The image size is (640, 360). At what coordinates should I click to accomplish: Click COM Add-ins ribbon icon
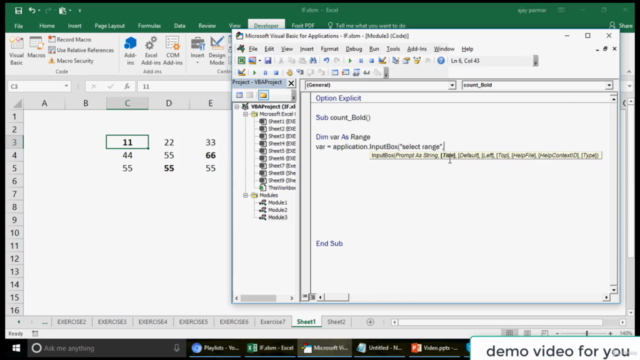[x=172, y=51]
